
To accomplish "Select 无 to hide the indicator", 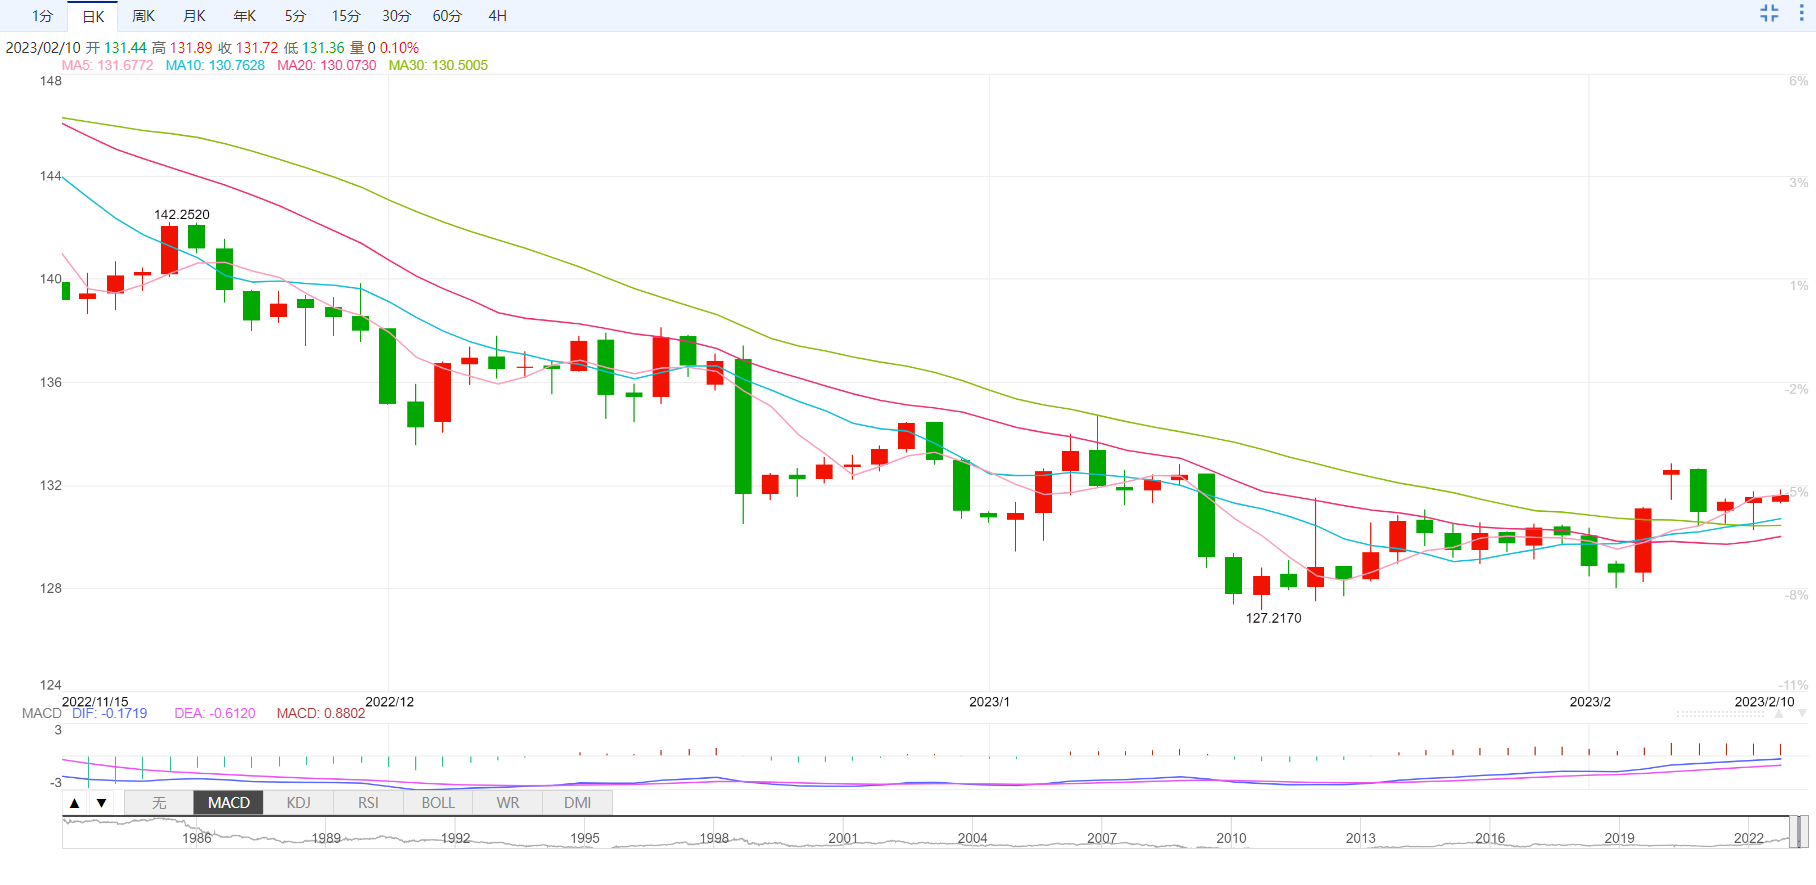I will (x=159, y=803).
